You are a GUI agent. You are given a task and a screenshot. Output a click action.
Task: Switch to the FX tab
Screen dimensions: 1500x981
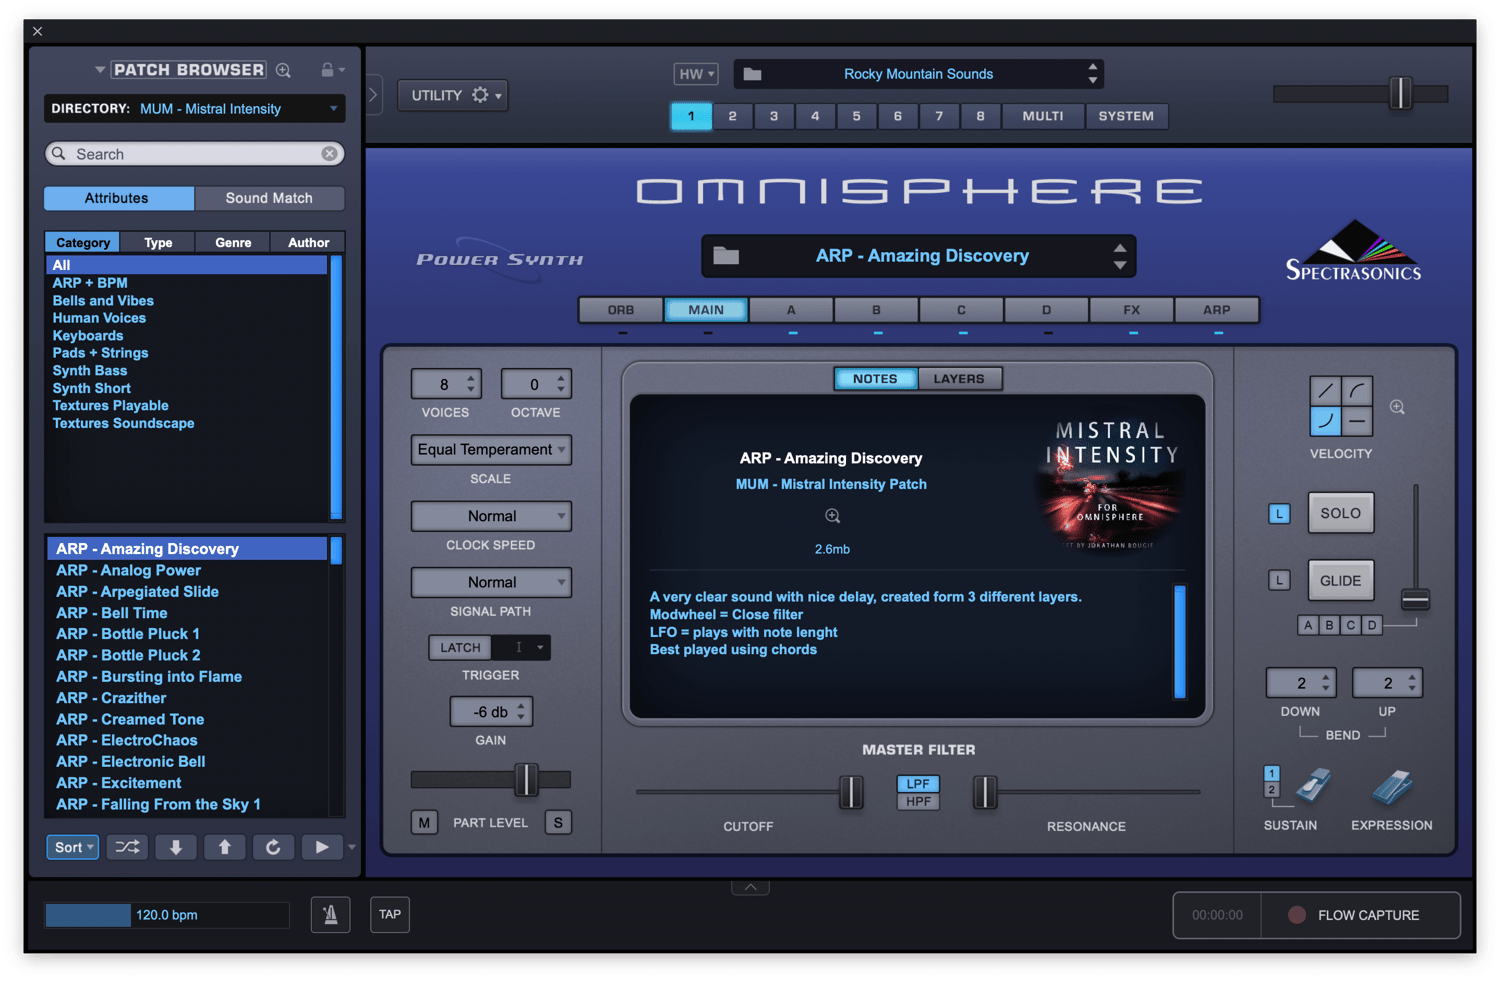[x=1131, y=310]
